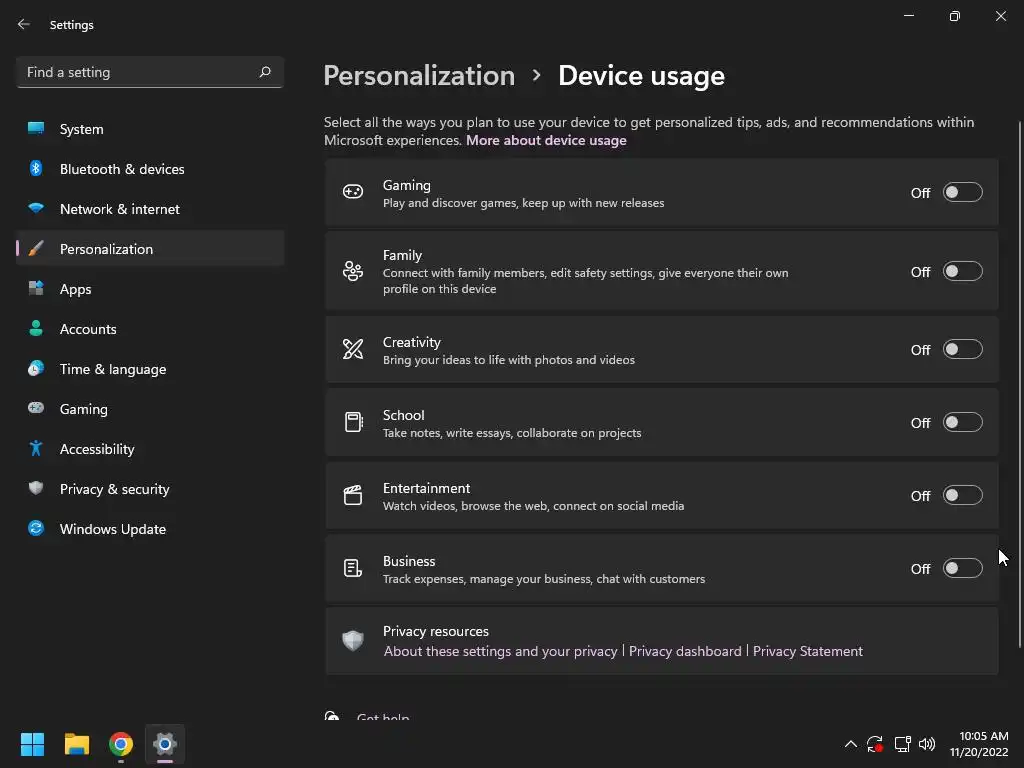The width and height of the screenshot is (1024, 768).
Task: Click the back arrow in Settings
Action: [24, 24]
